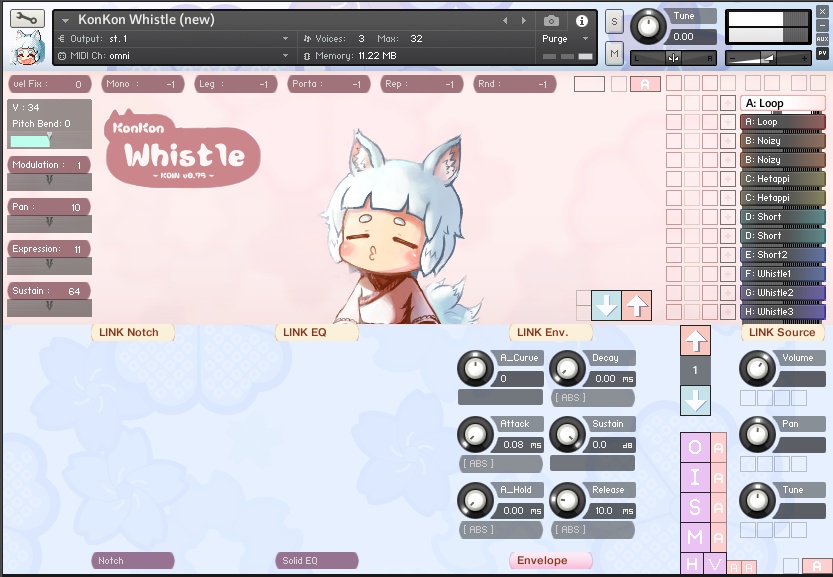The width and height of the screenshot is (833, 577).
Task: Select the "S" icon in the OISMH column
Action: [693, 508]
